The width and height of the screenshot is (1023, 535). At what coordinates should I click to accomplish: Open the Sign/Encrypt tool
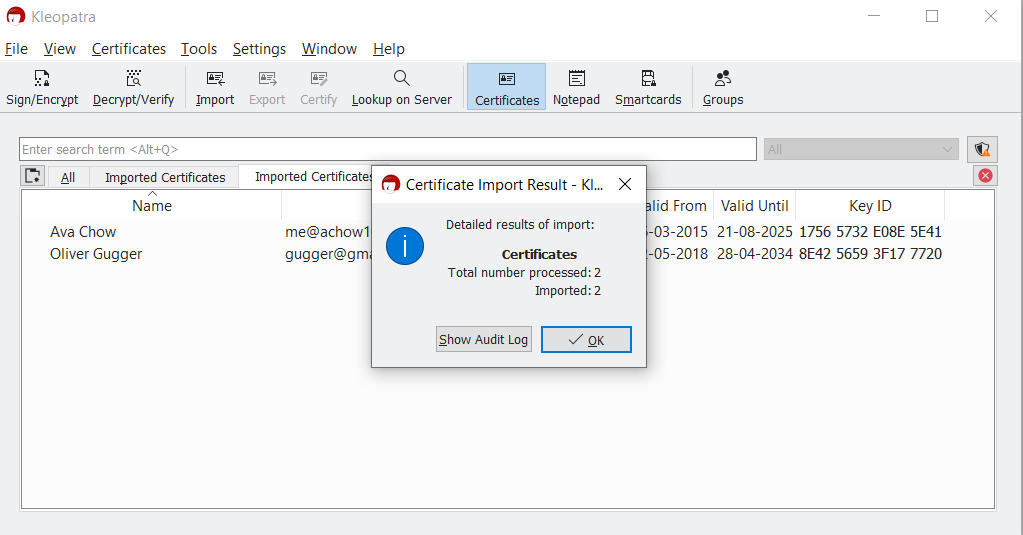[x=42, y=87]
